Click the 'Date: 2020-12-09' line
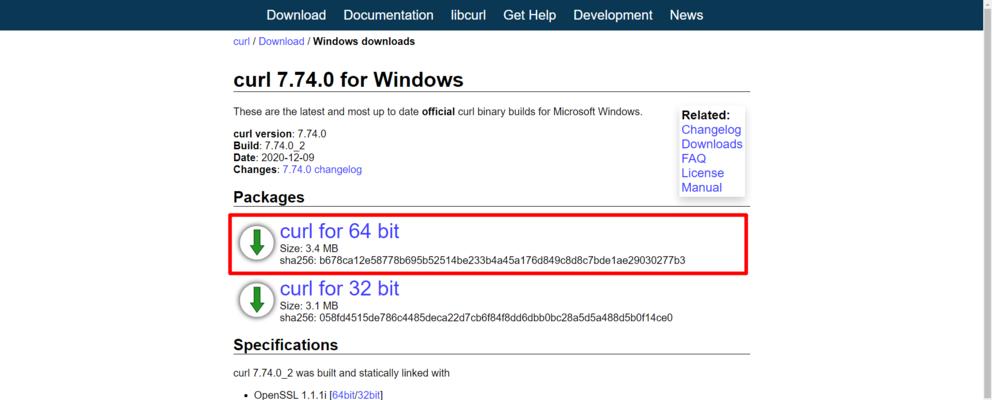 pos(274,158)
